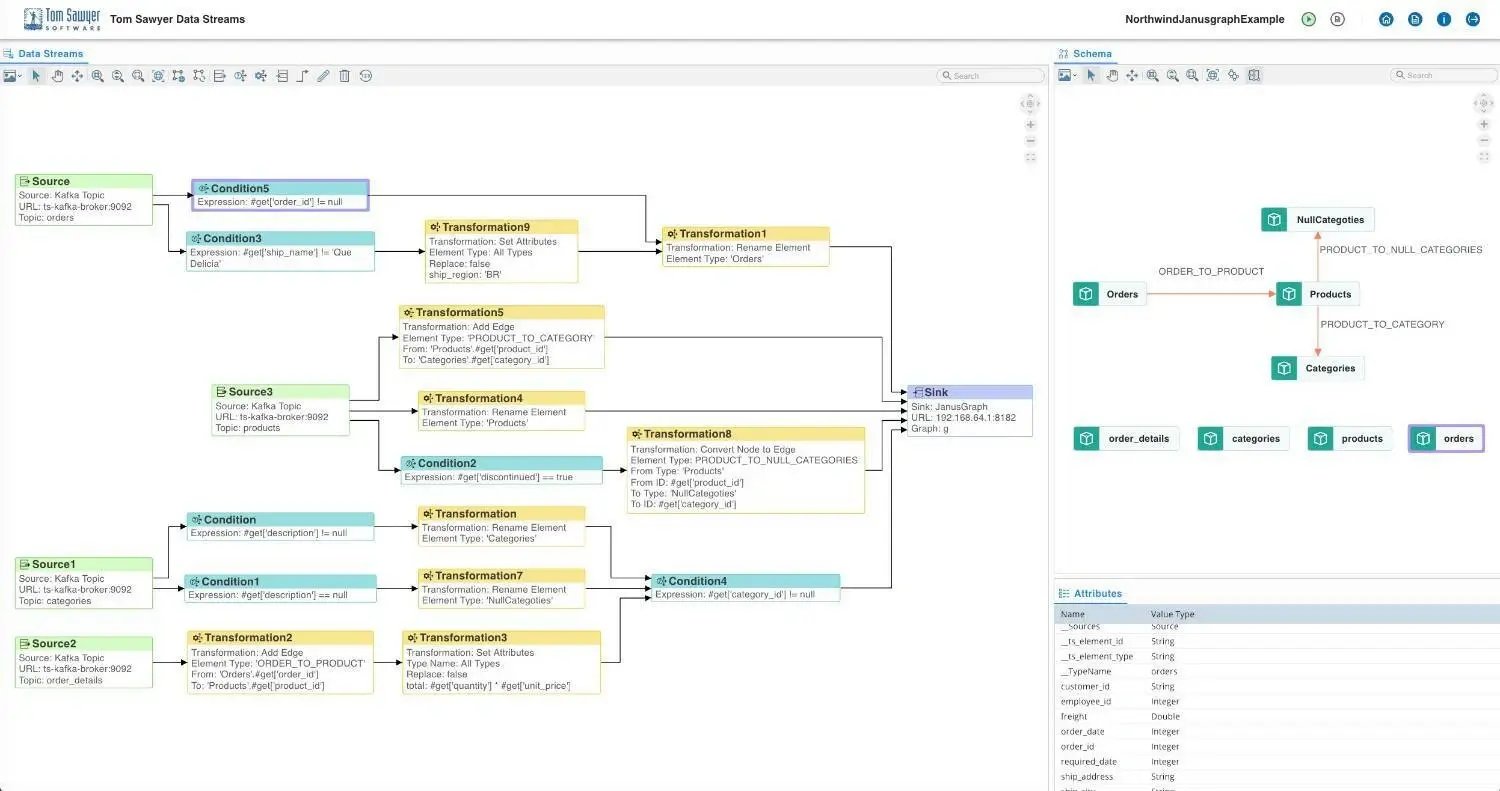Toggle the orders node selection in Schema view
The height and width of the screenshot is (791, 1500).
click(x=1446, y=438)
